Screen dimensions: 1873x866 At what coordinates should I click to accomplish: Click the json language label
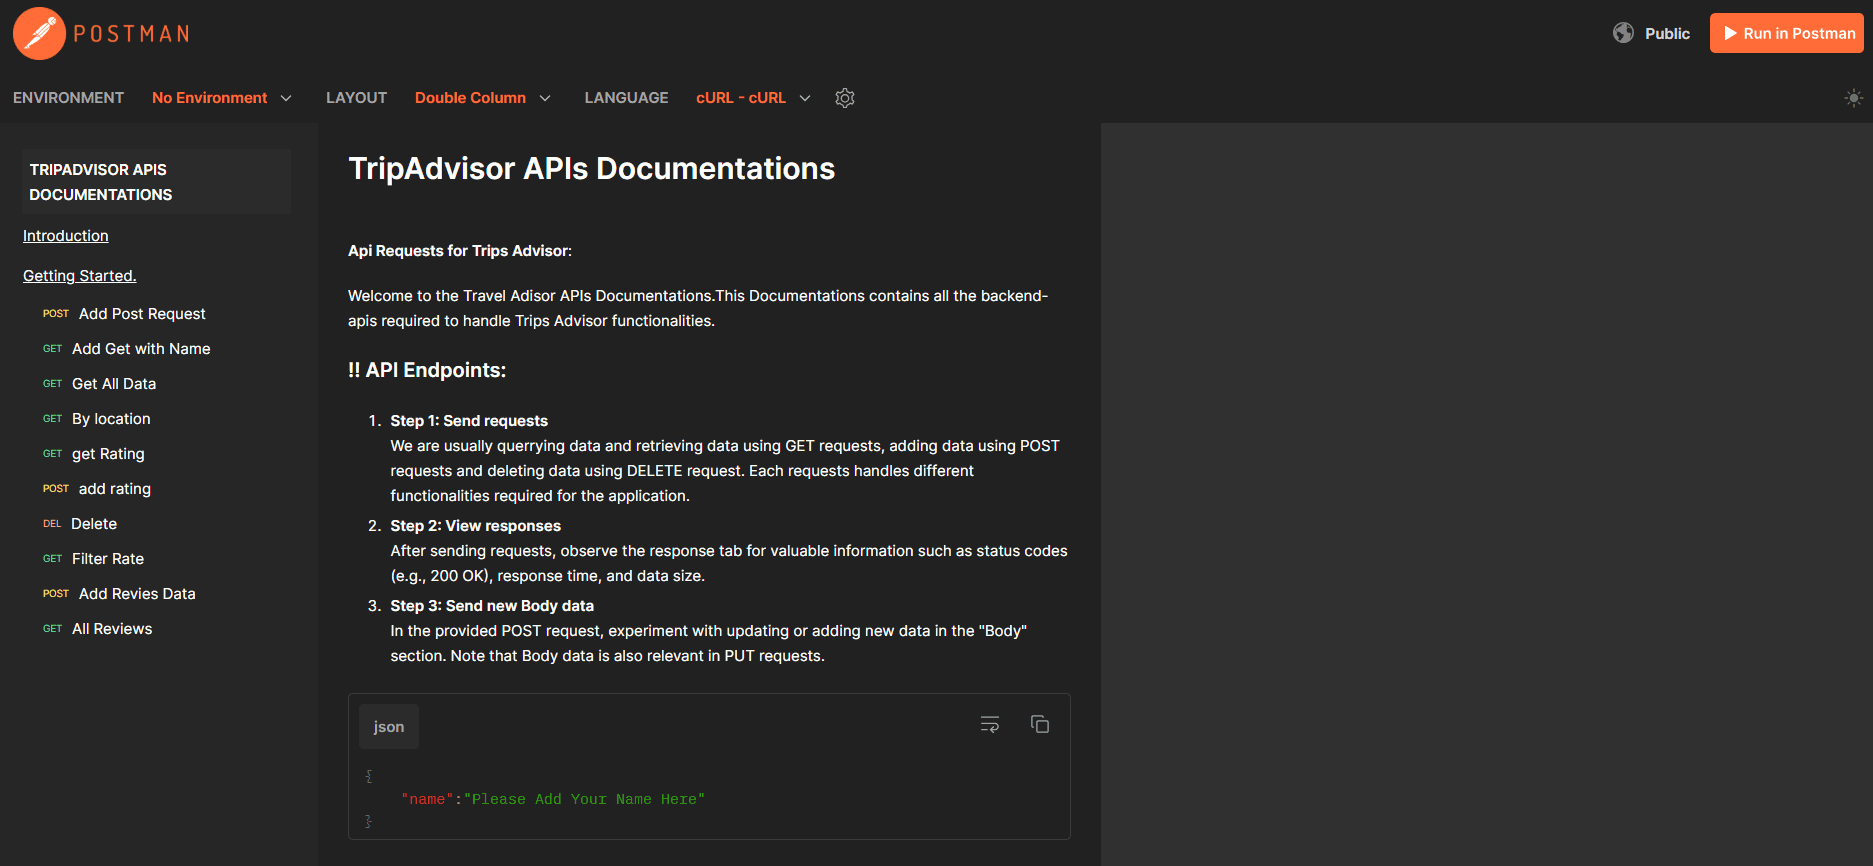click(389, 727)
